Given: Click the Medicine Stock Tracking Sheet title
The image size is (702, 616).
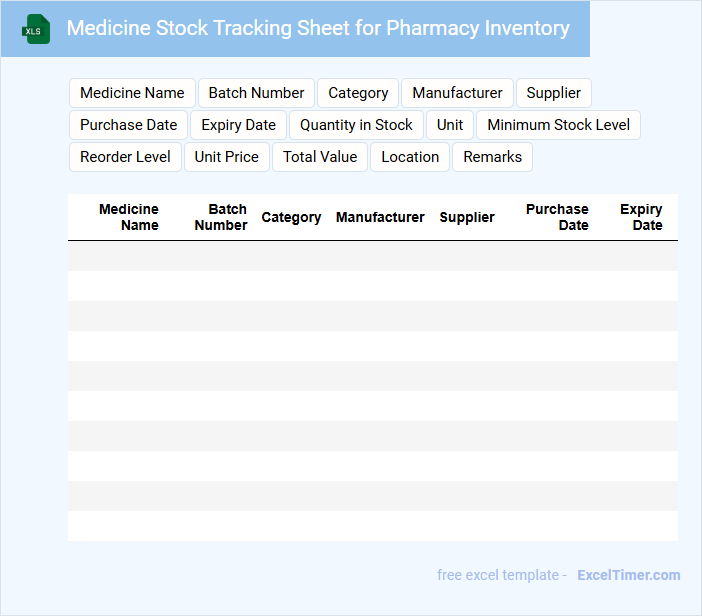Looking at the screenshot, I should click(x=318, y=28).
